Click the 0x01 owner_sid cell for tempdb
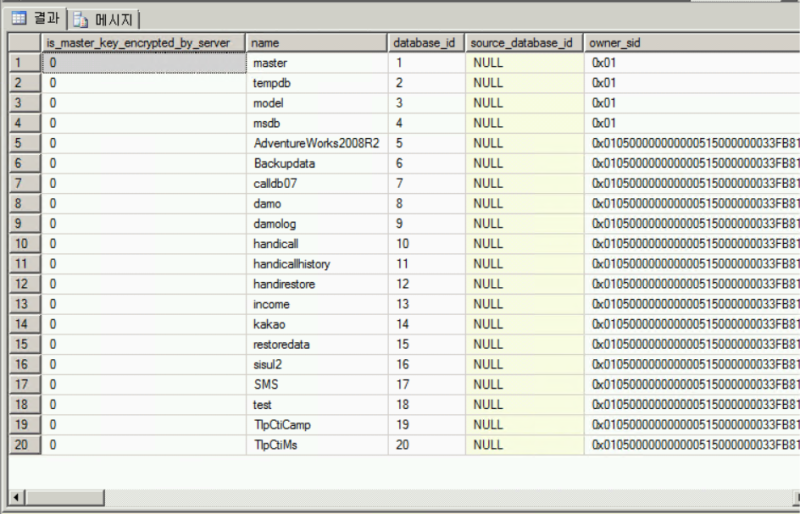Screen dimensions: 800x514 (x=692, y=83)
